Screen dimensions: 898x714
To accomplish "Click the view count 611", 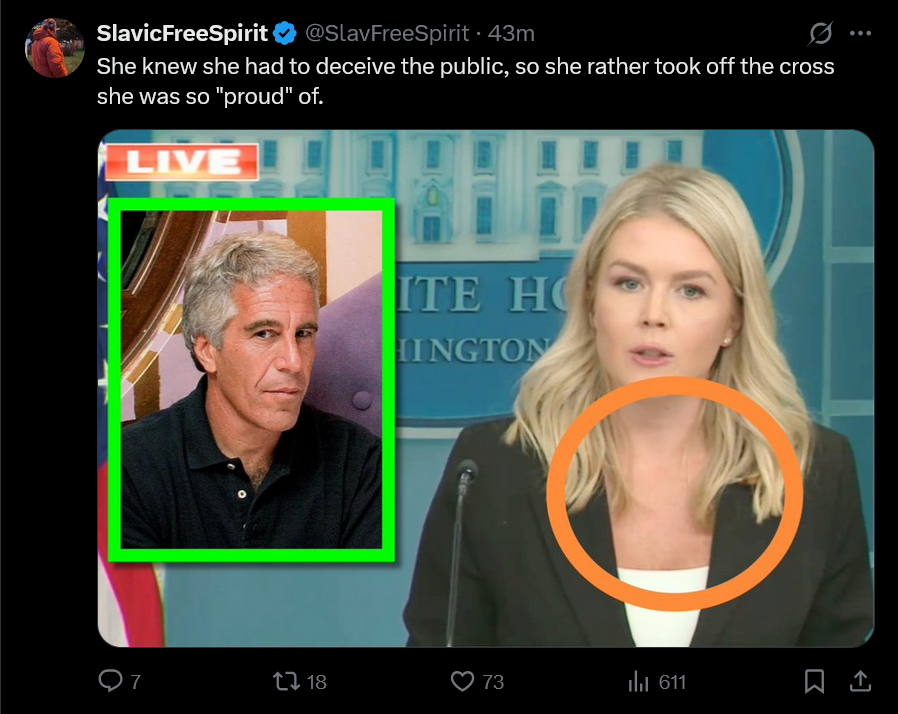I will click(672, 682).
